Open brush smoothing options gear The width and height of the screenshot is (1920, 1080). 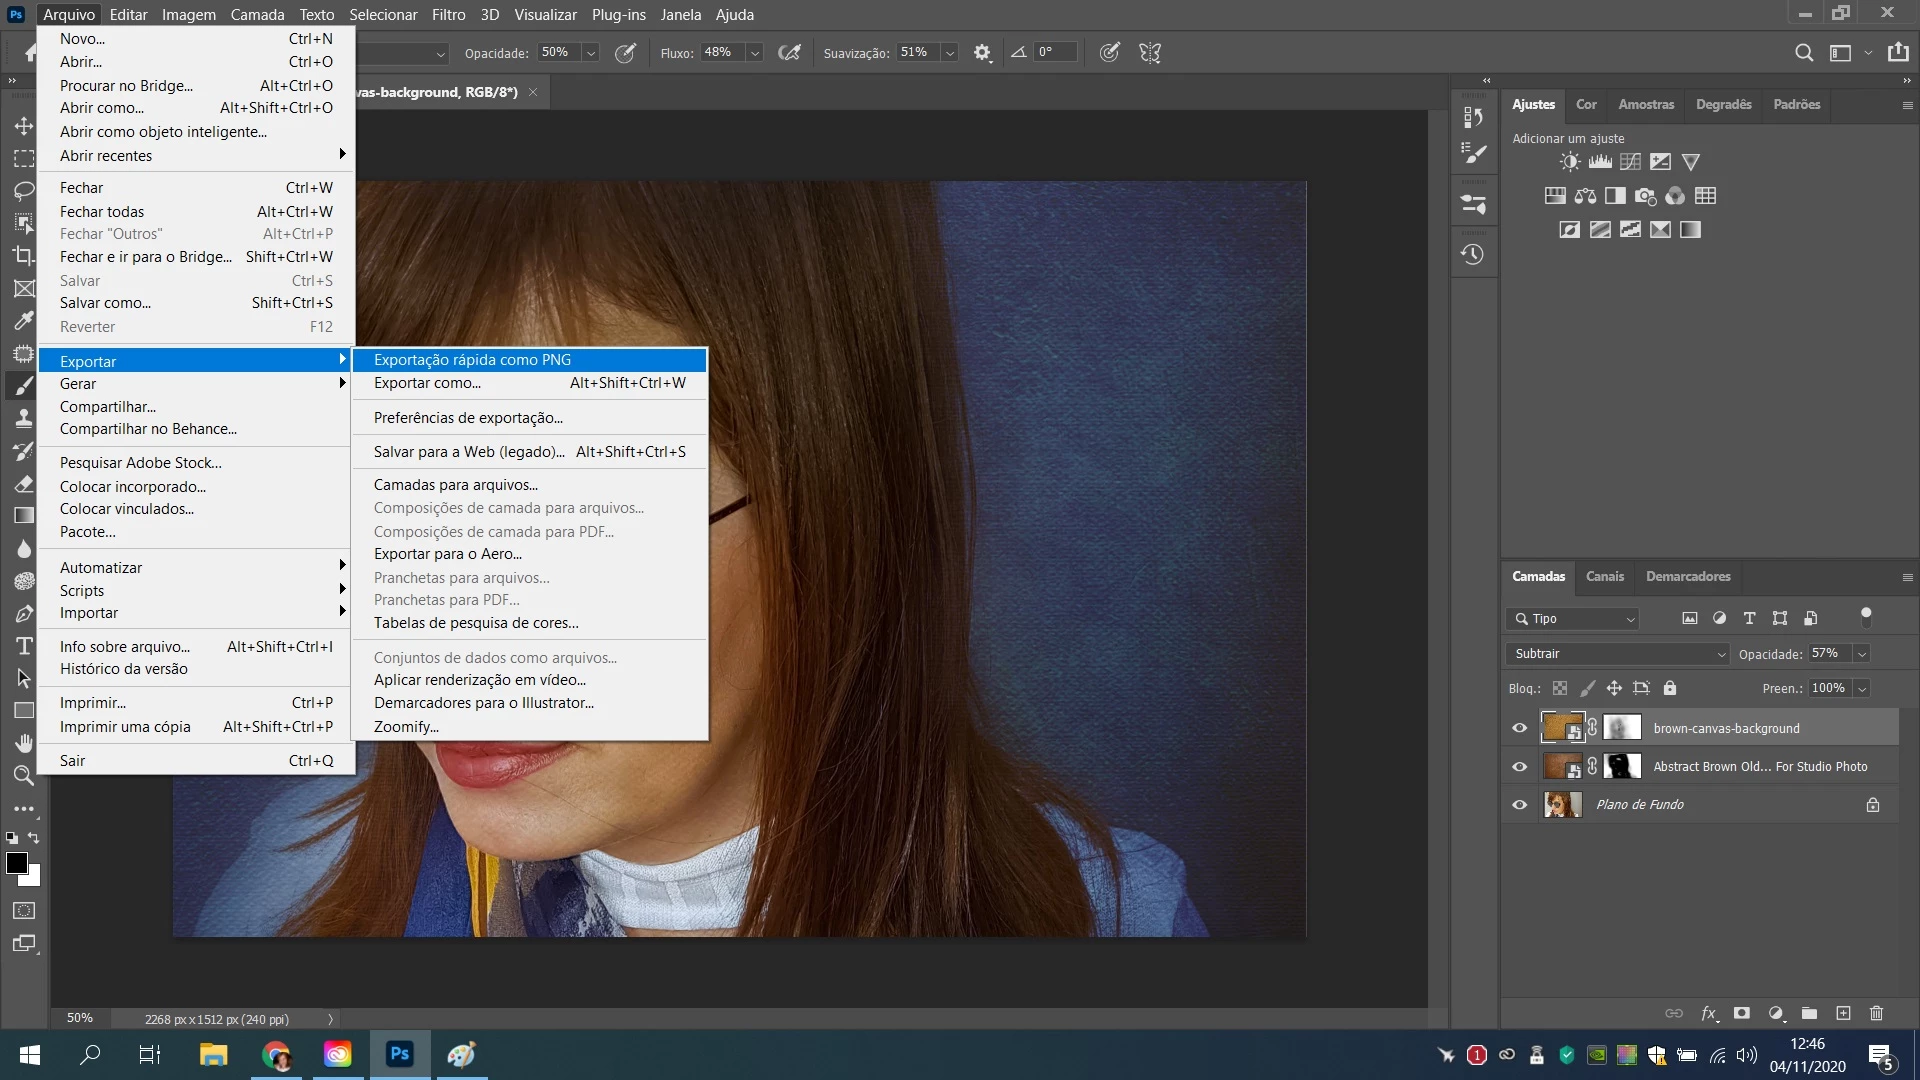982,53
